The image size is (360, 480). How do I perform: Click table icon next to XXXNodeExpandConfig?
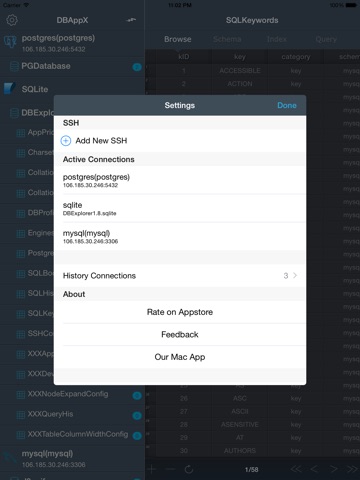(x=21, y=395)
